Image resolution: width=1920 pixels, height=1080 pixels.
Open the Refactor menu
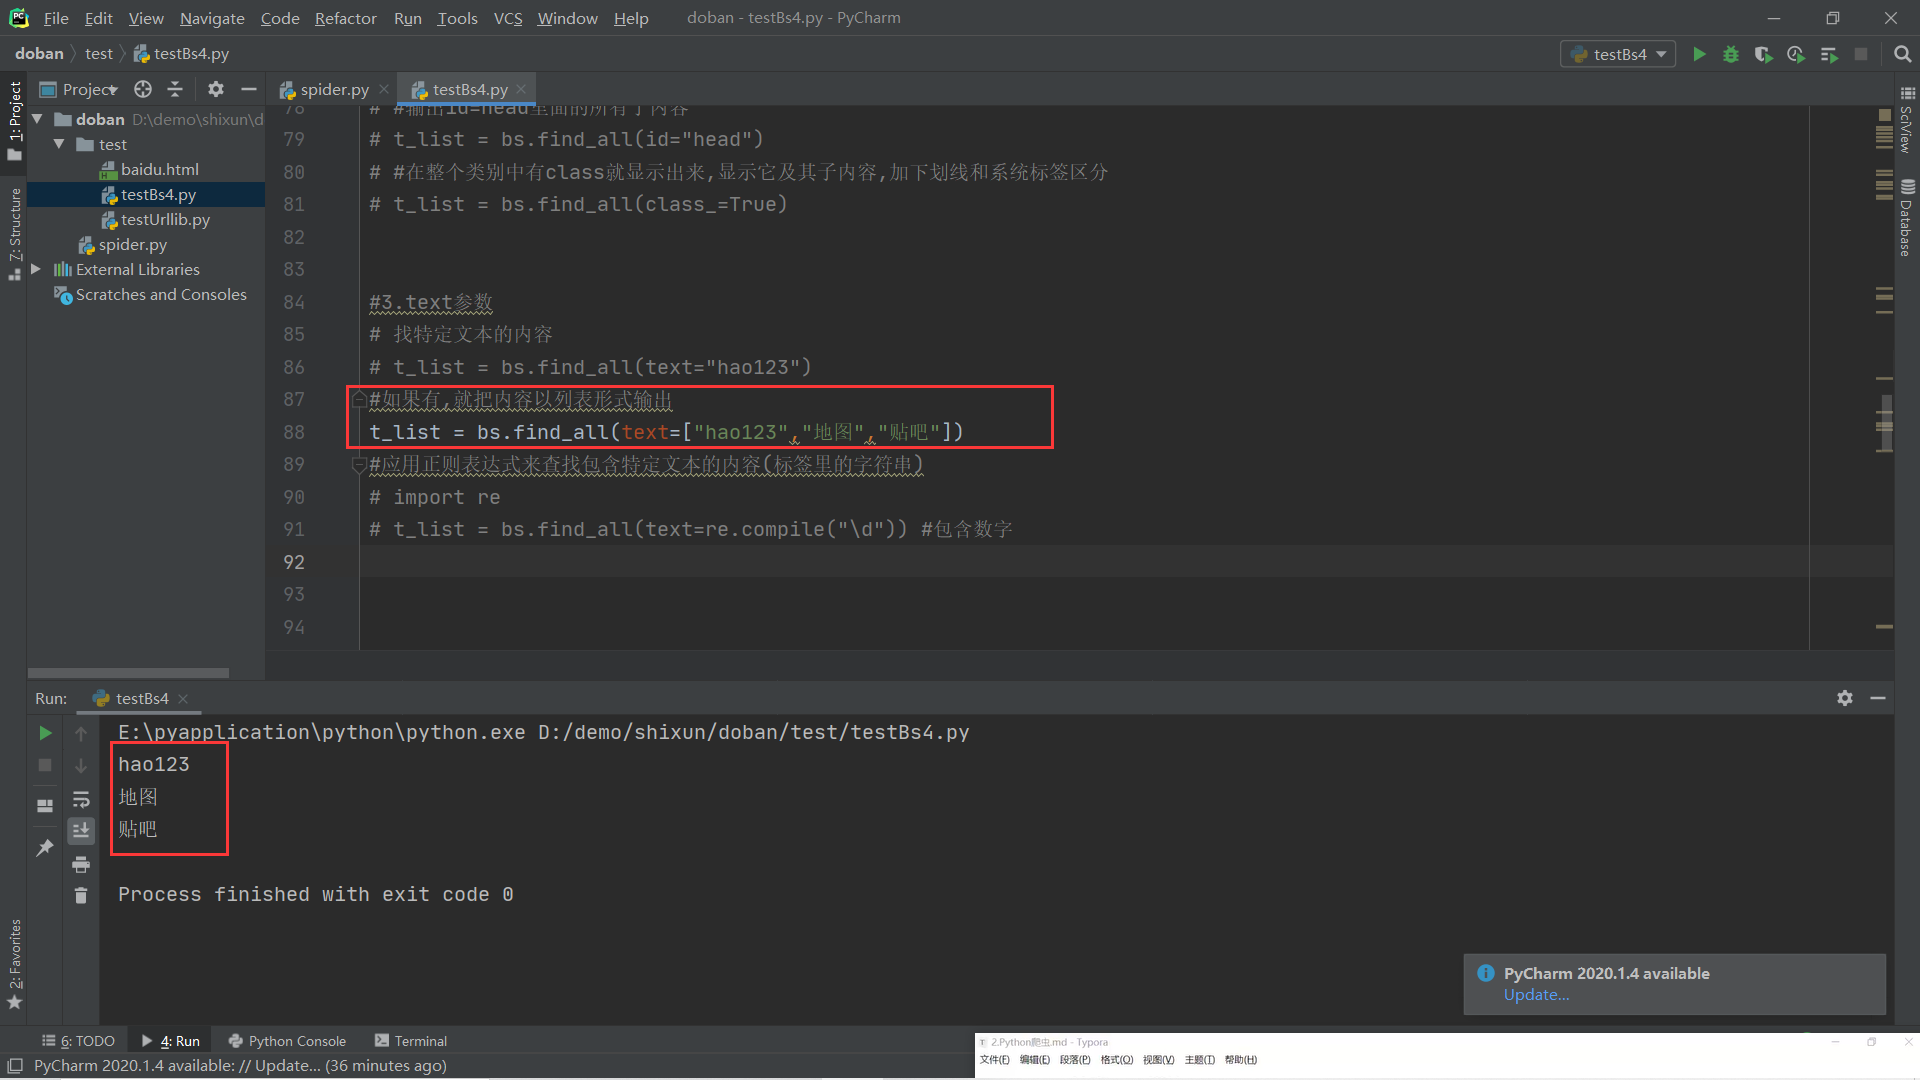(x=345, y=18)
